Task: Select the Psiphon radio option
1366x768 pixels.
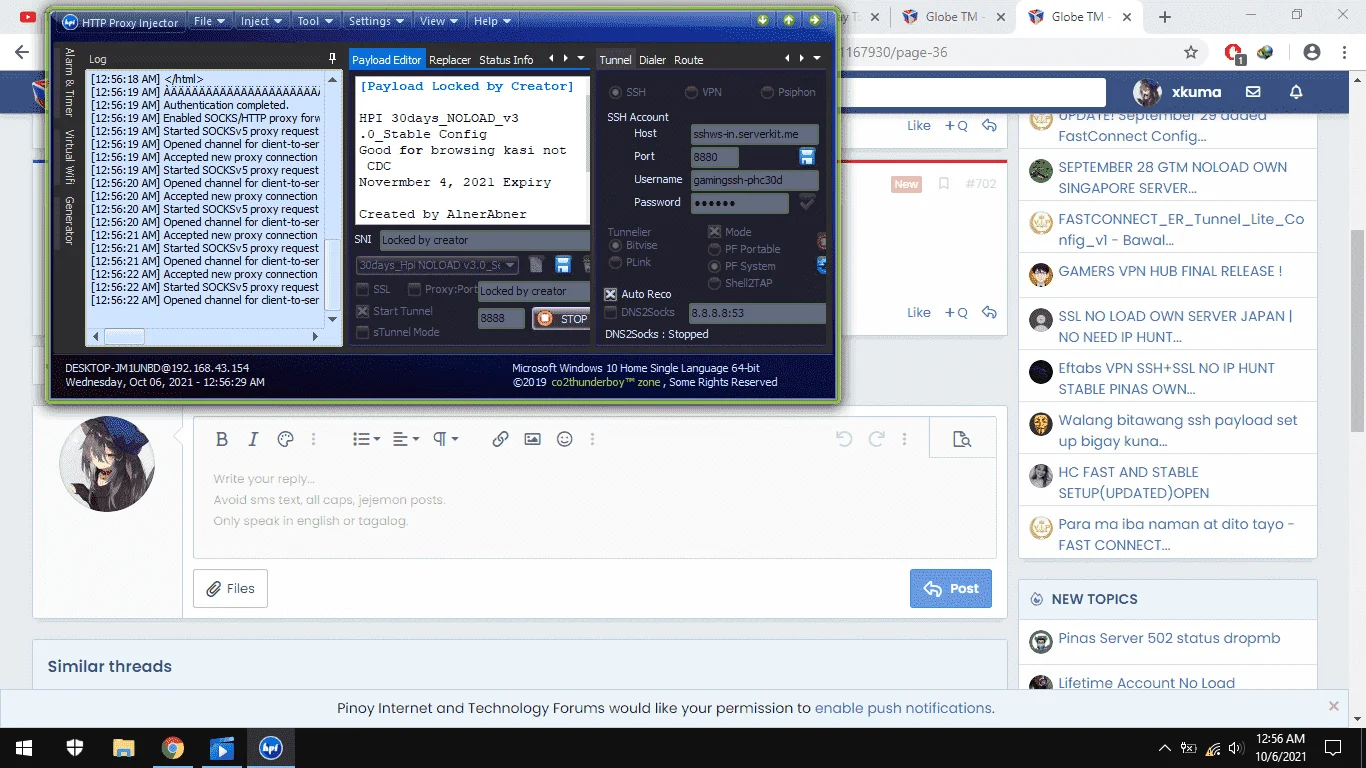Action: pos(768,92)
